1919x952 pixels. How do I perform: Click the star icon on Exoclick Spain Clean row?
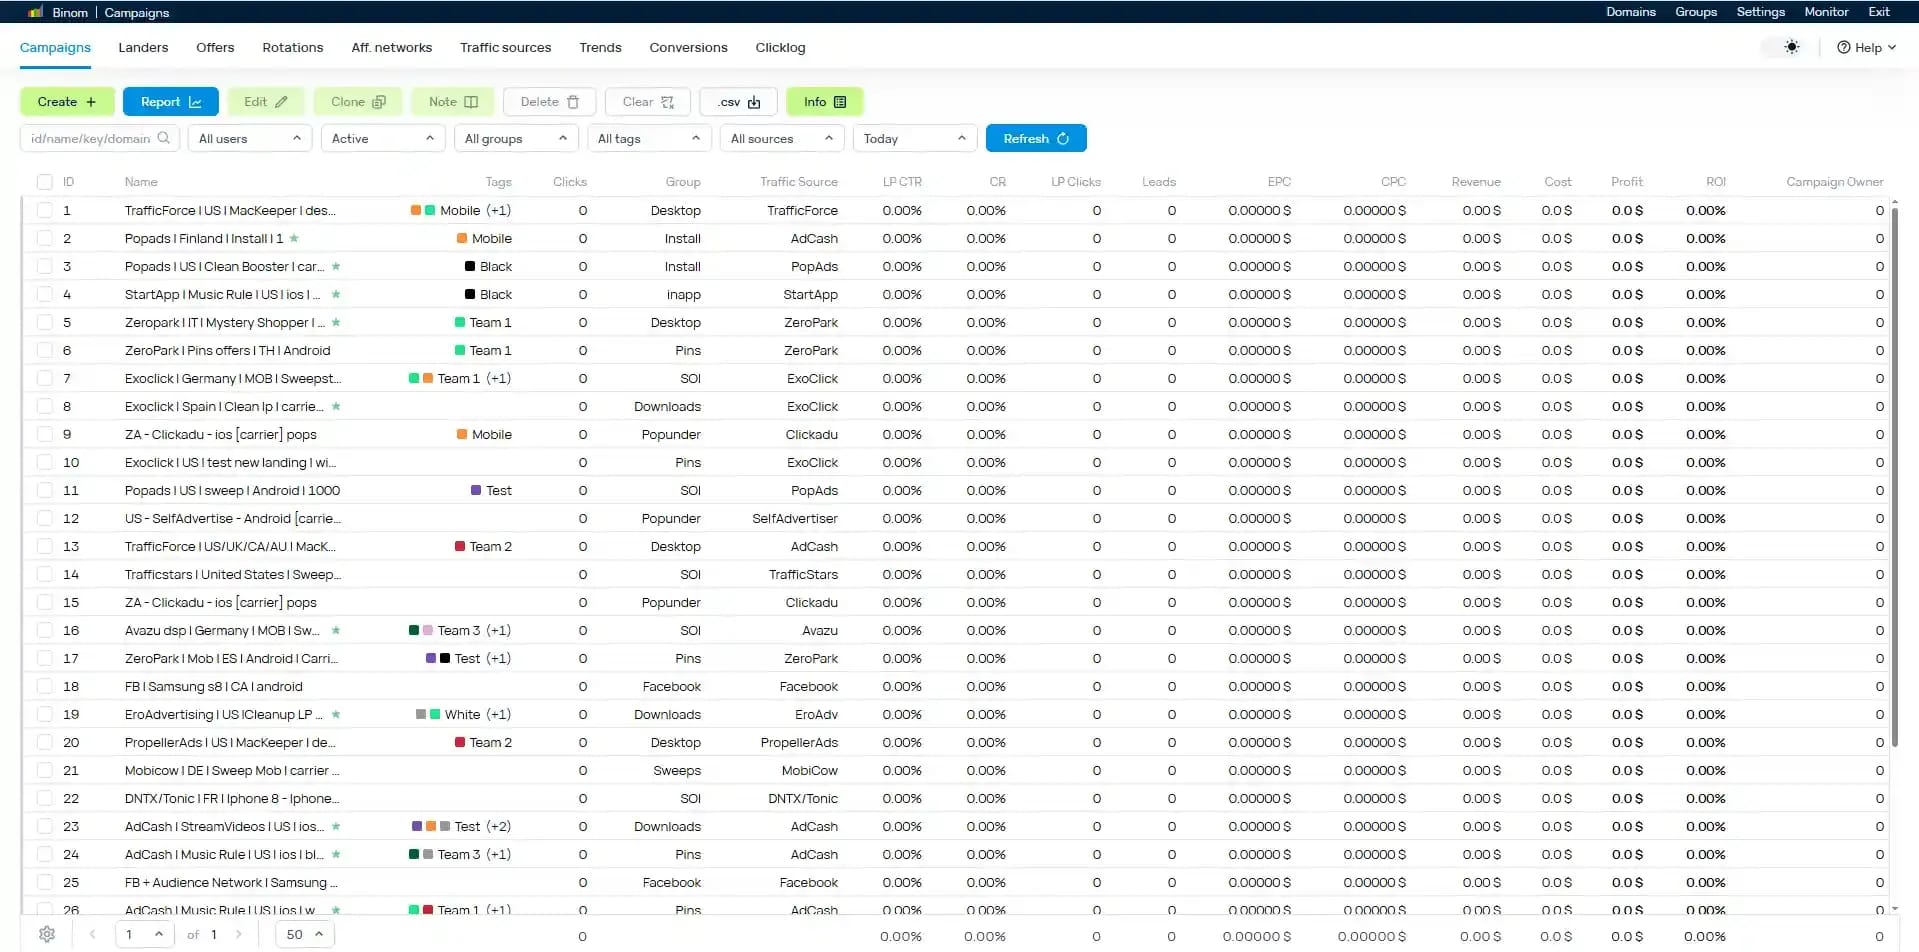point(336,406)
